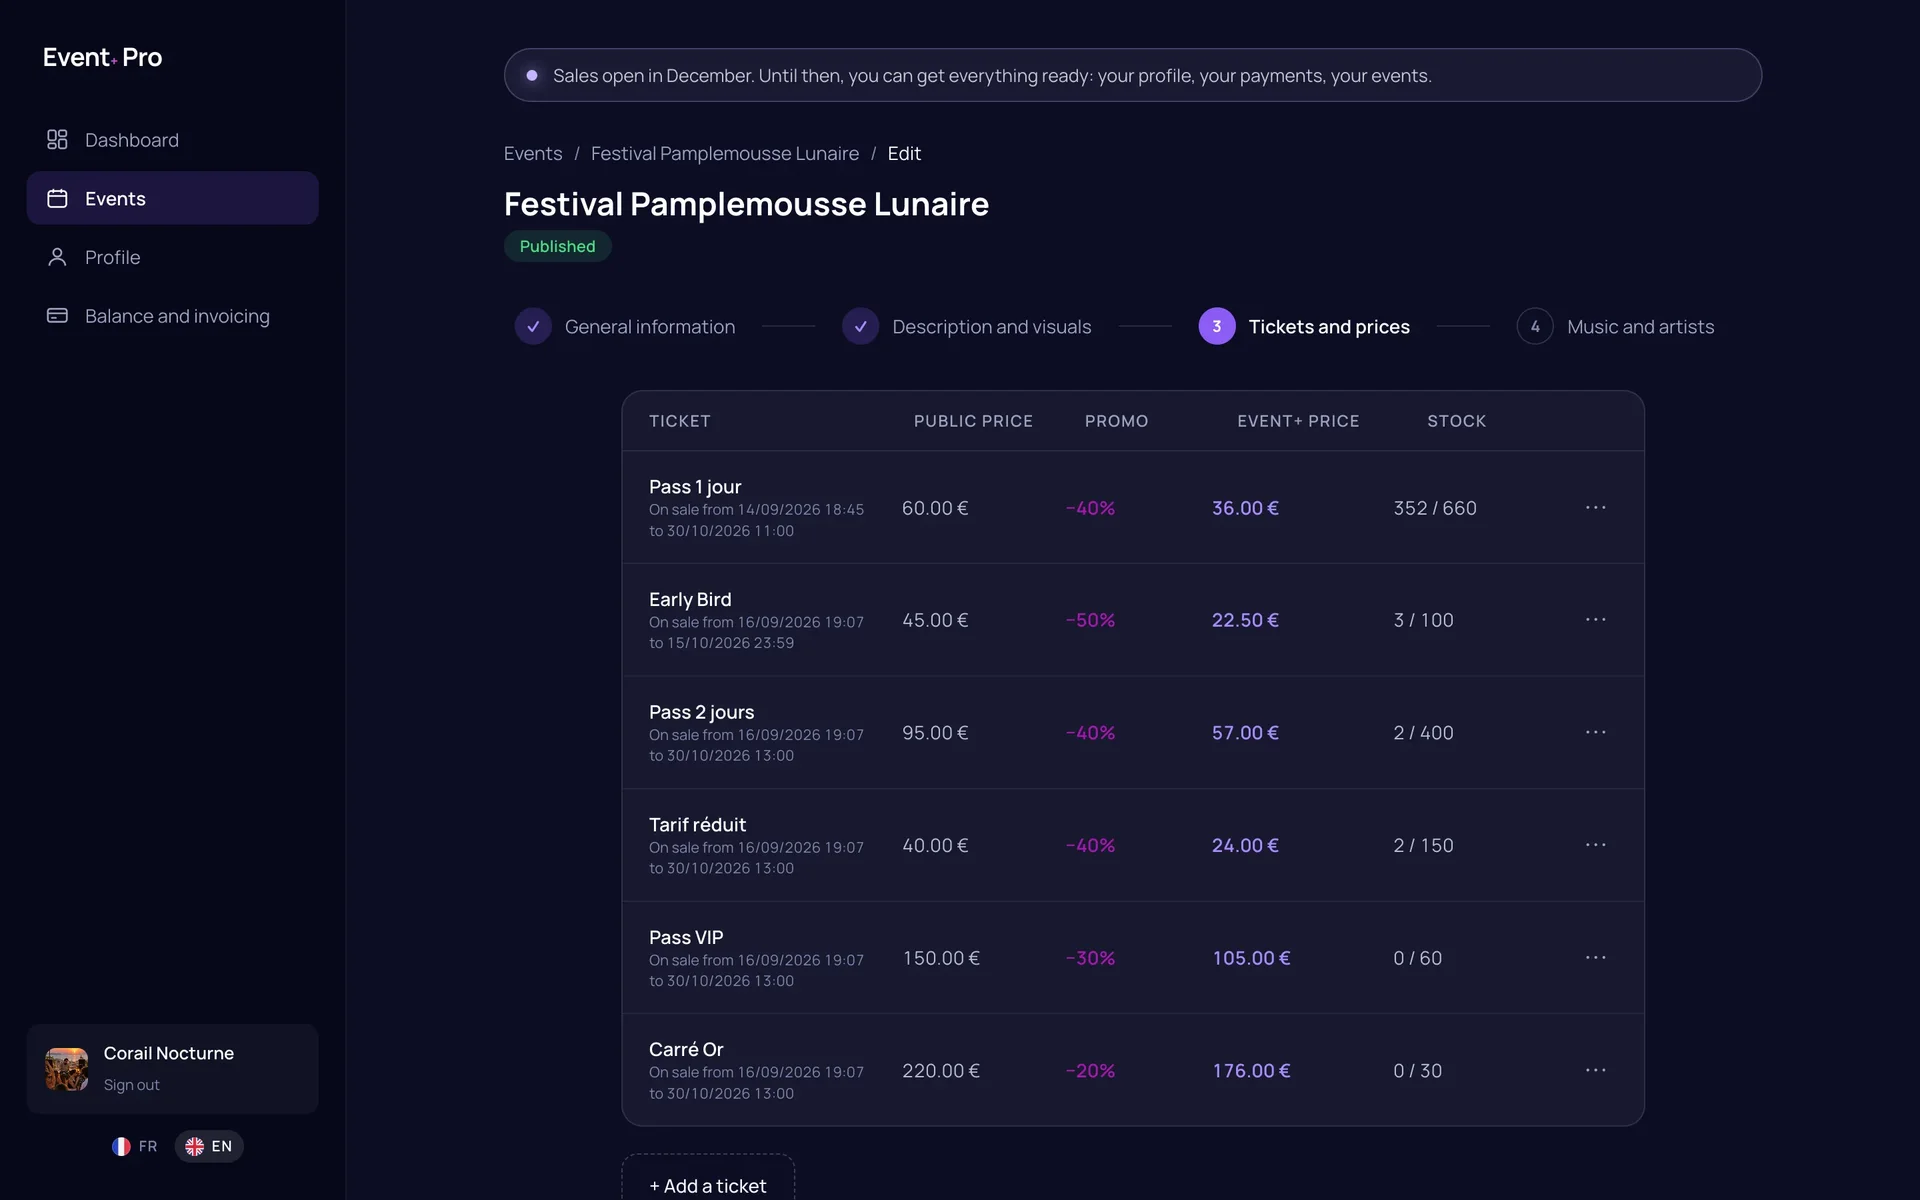The width and height of the screenshot is (1920, 1200).
Task: Click the Event Pro logo
Action: tap(102, 57)
